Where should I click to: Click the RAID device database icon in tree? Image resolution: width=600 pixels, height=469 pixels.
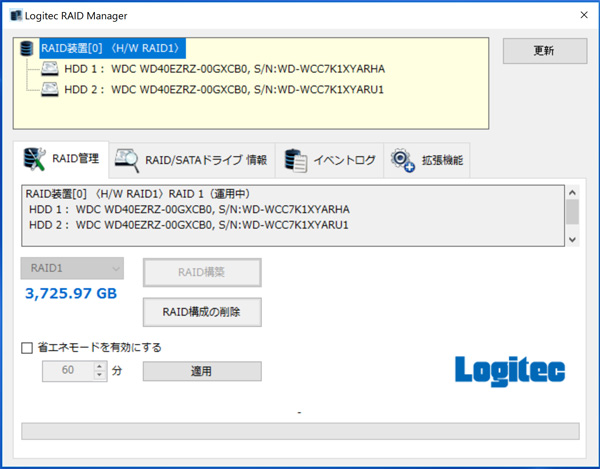coord(26,49)
